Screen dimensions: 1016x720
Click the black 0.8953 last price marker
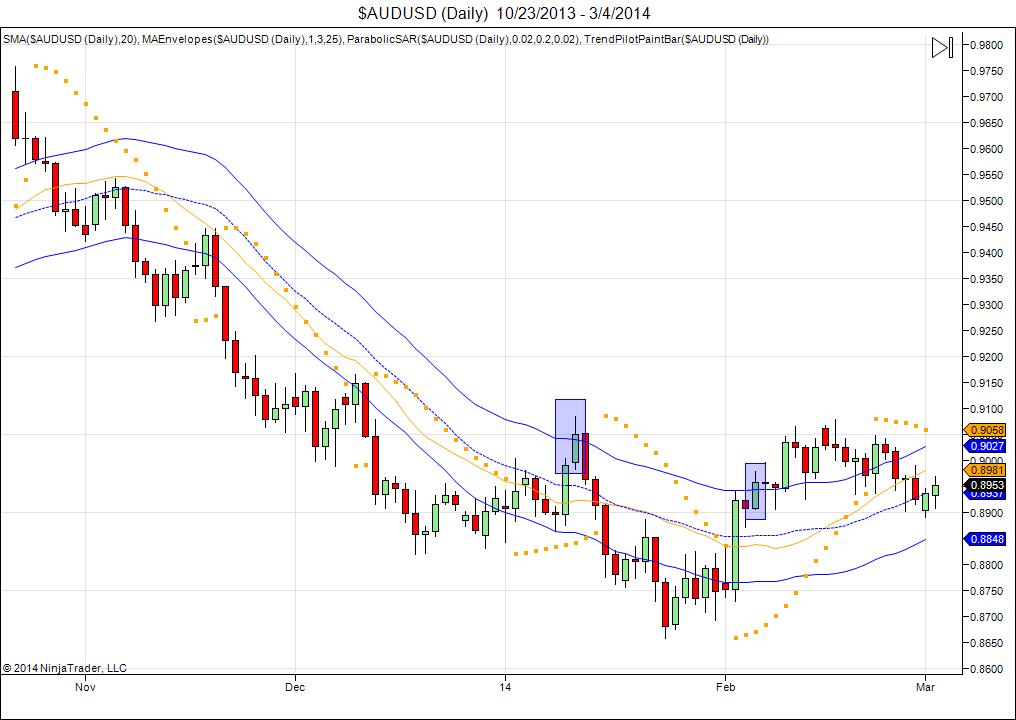(x=985, y=485)
